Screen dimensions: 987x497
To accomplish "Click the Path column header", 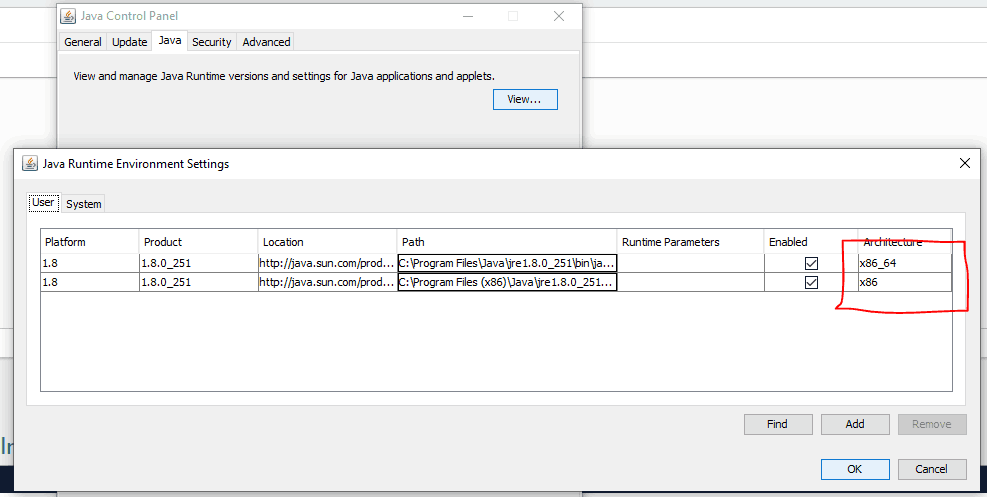I will point(507,242).
